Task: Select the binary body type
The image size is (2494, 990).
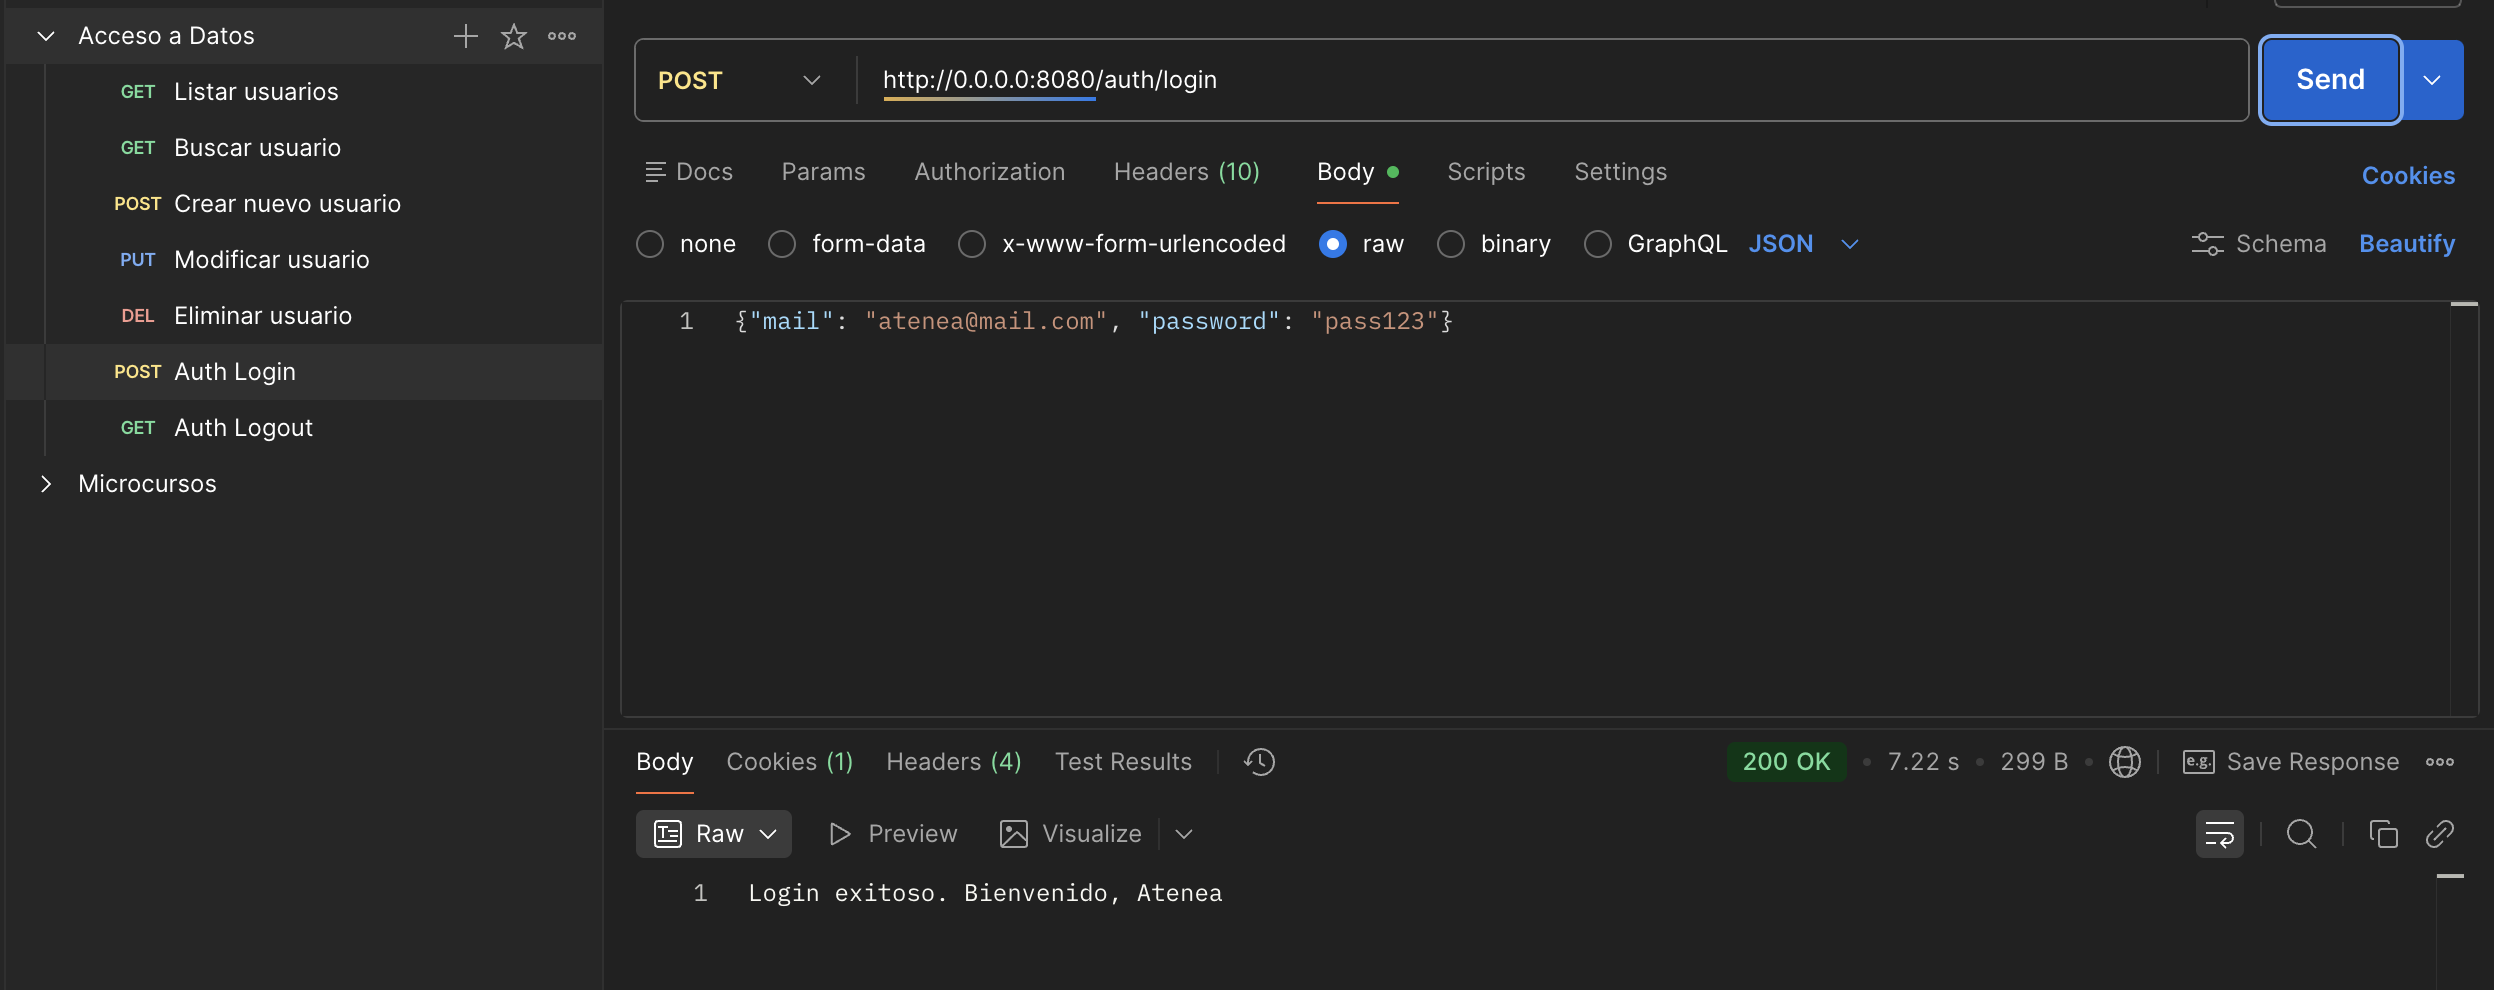Action: 1451,244
